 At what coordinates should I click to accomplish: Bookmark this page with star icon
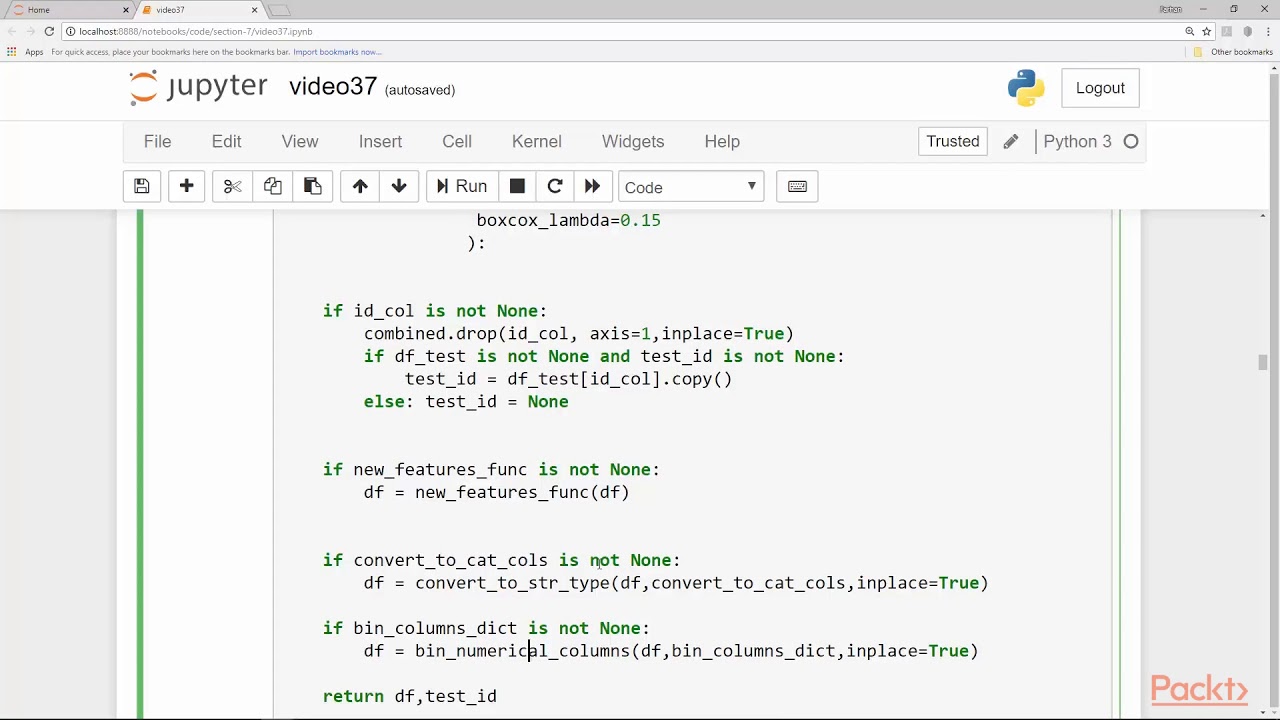(x=1206, y=31)
